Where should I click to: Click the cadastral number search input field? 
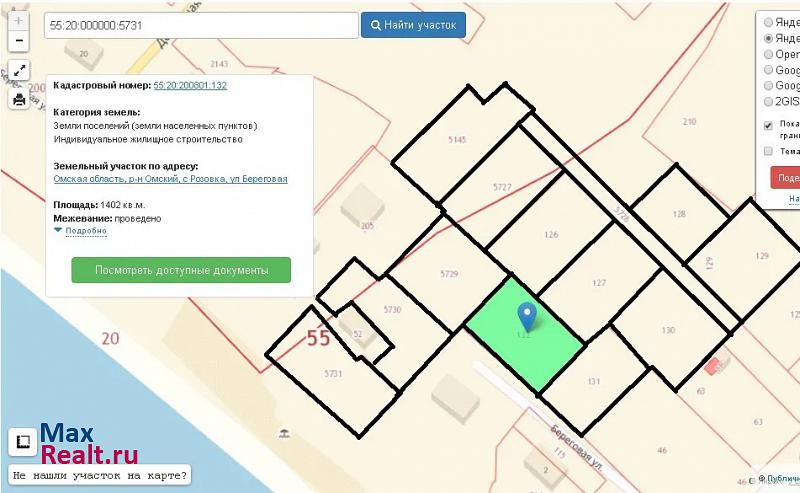tap(200, 25)
